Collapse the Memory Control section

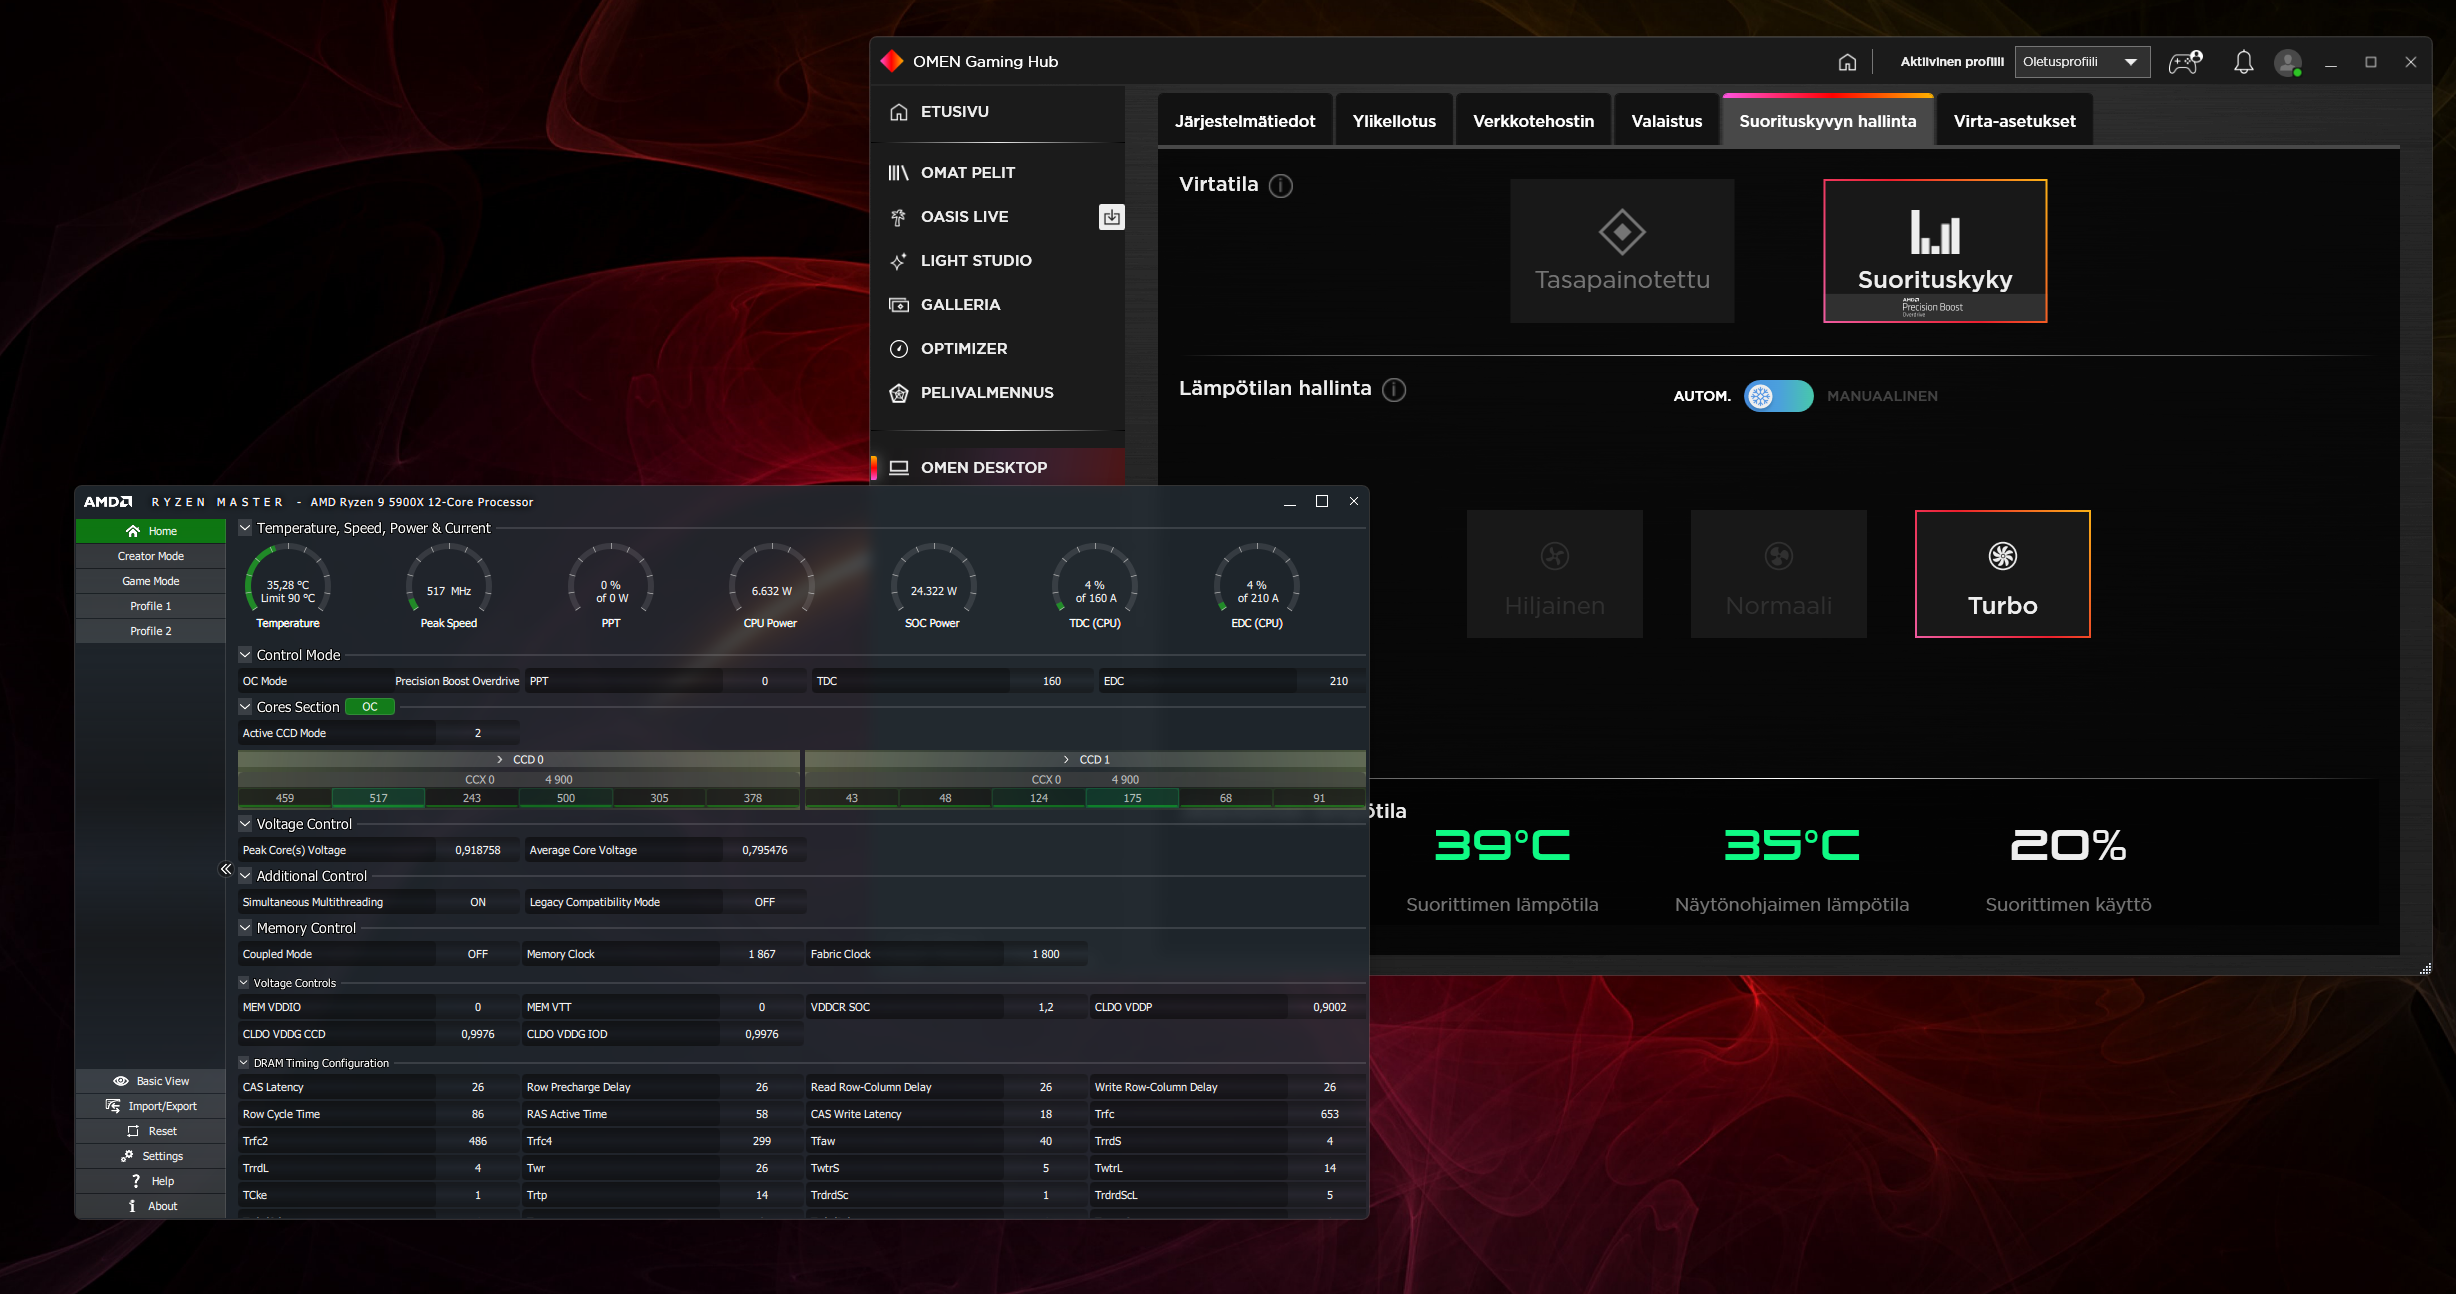click(244, 927)
